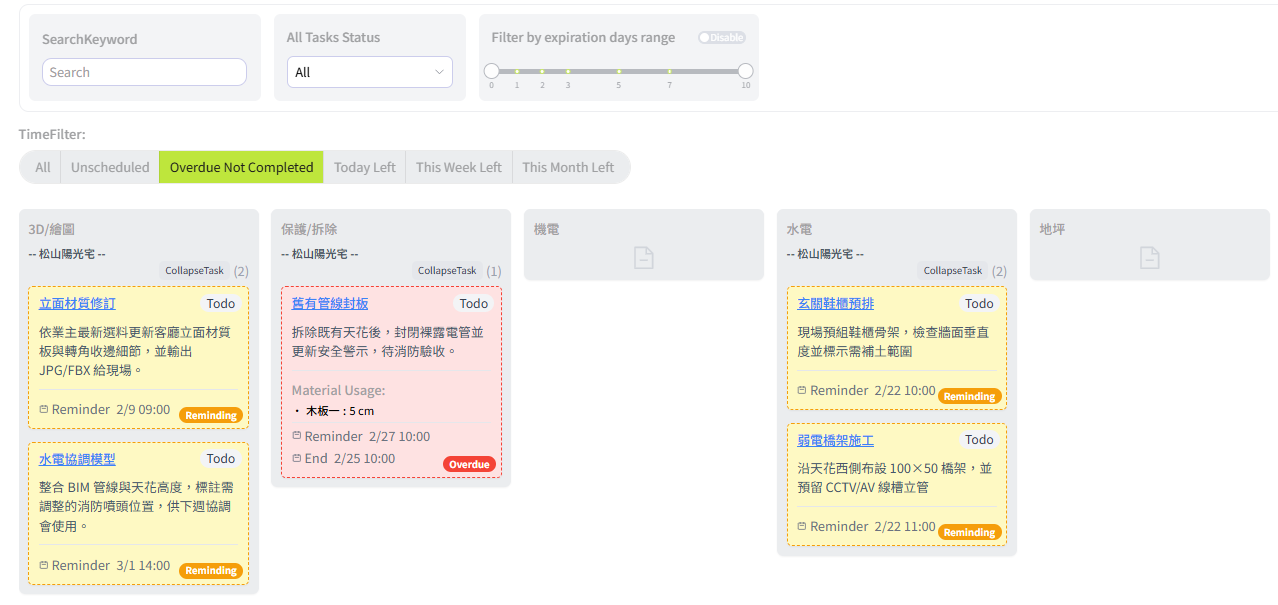Open the 舊有管線封板 task link
The image size is (1278, 605).
(330, 304)
